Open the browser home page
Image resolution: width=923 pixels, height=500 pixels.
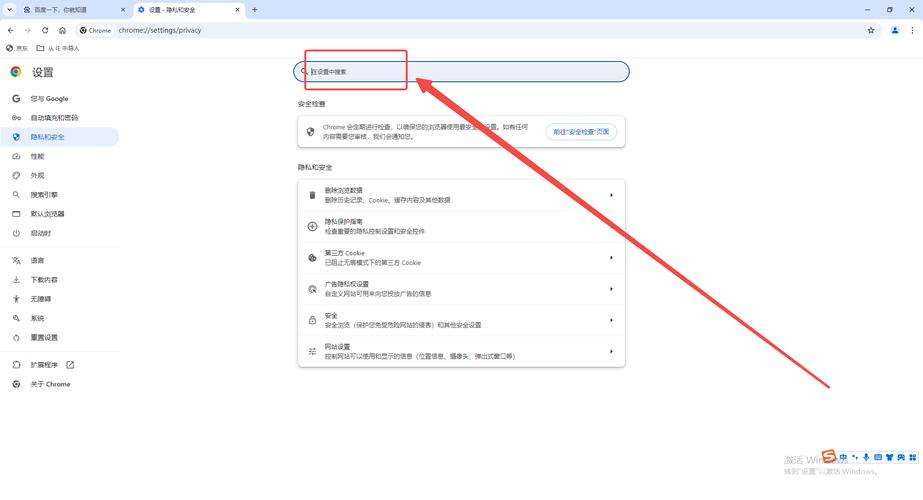[x=62, y=30]
